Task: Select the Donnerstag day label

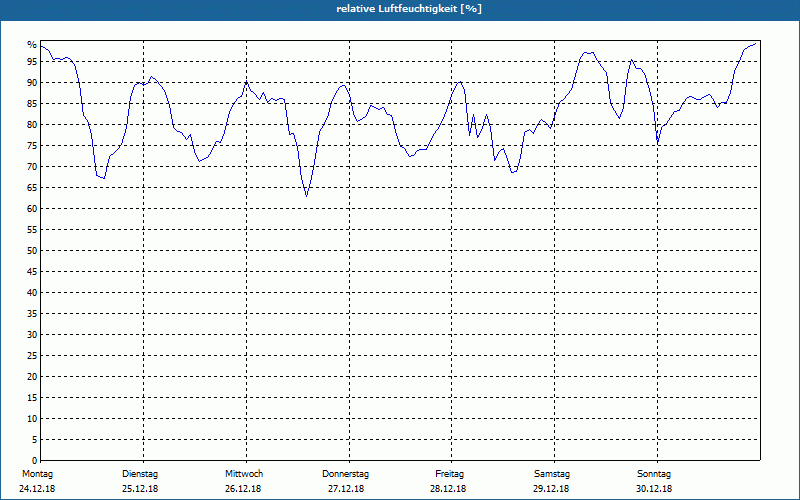Action: coord(345,474)
